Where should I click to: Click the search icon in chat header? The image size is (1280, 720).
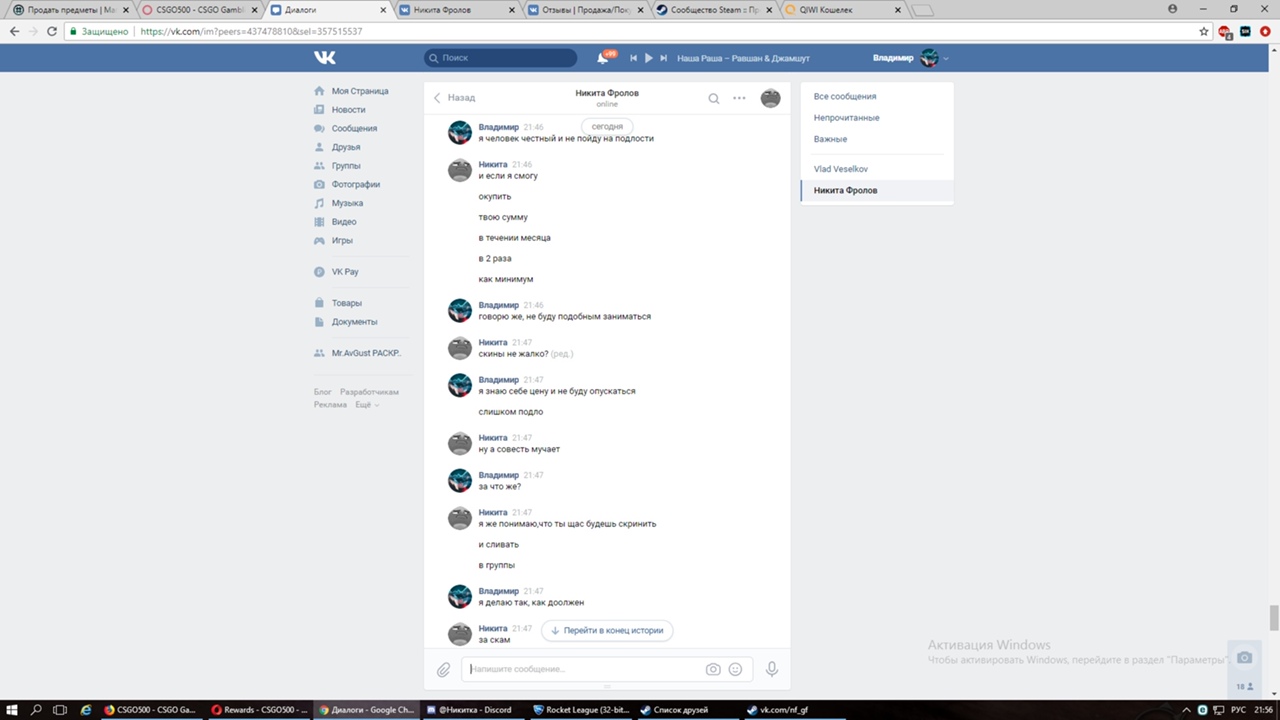pos(713,98)
